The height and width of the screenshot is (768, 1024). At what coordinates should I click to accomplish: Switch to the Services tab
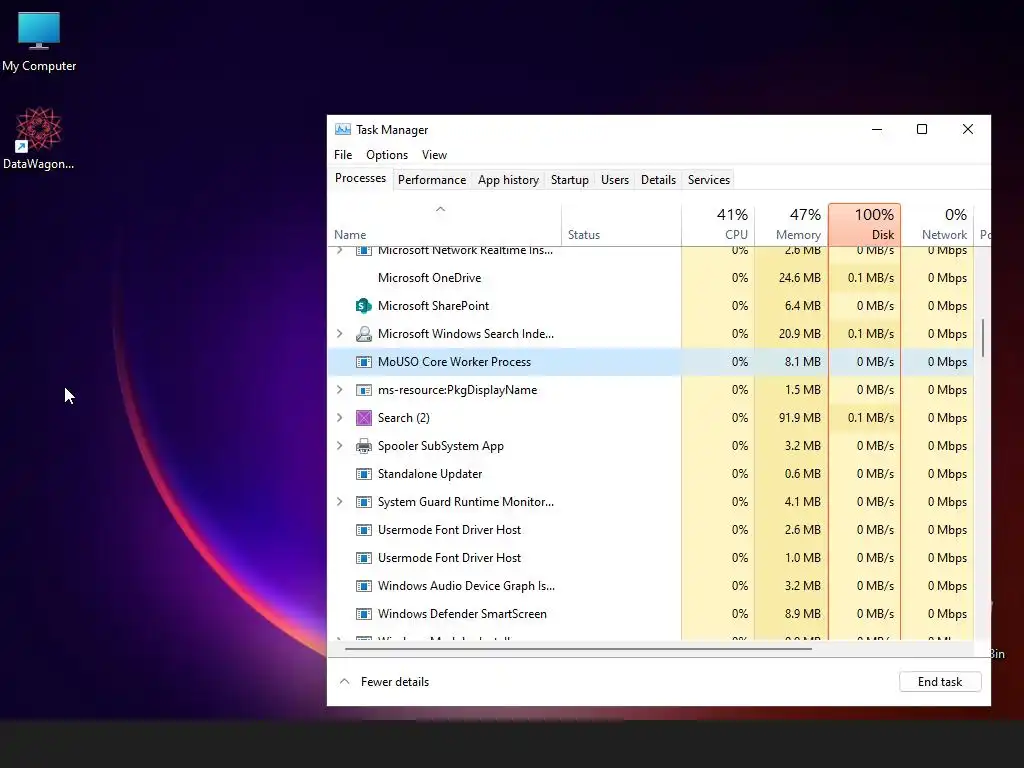709,180
